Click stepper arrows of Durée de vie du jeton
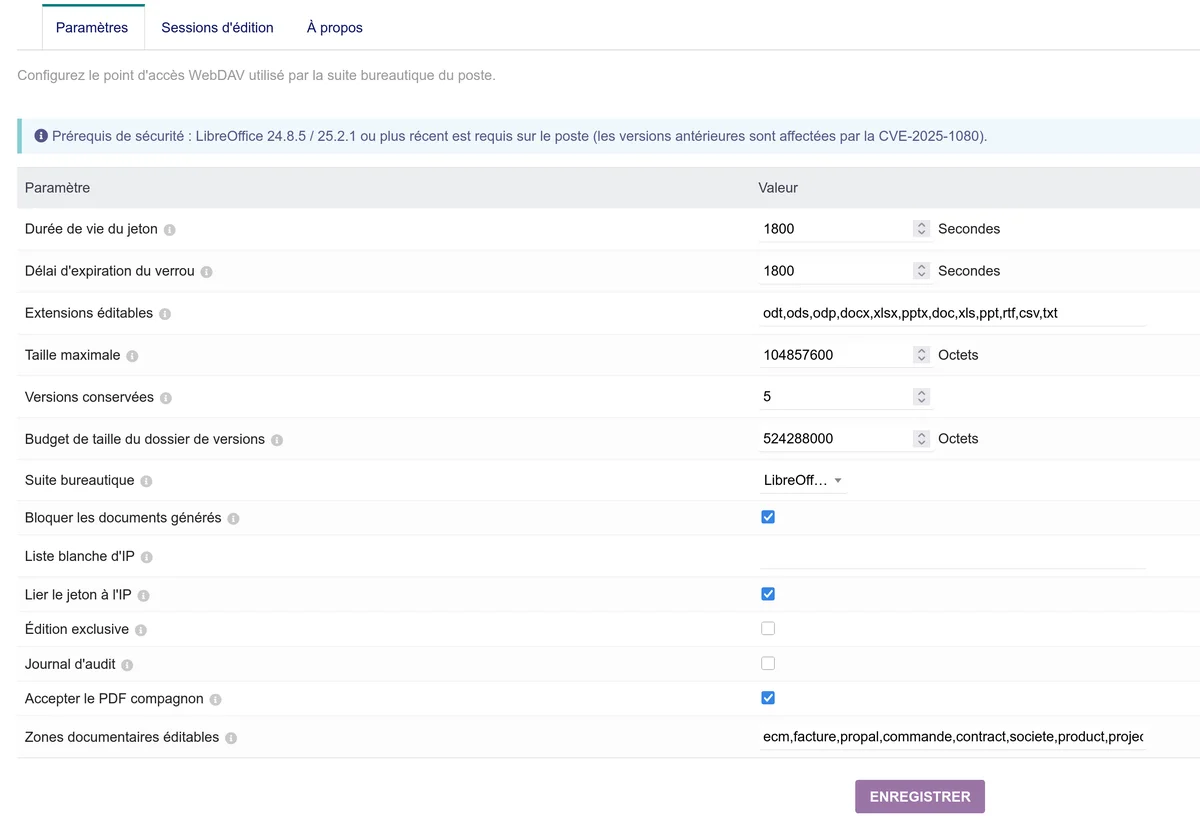 point(921,229)
